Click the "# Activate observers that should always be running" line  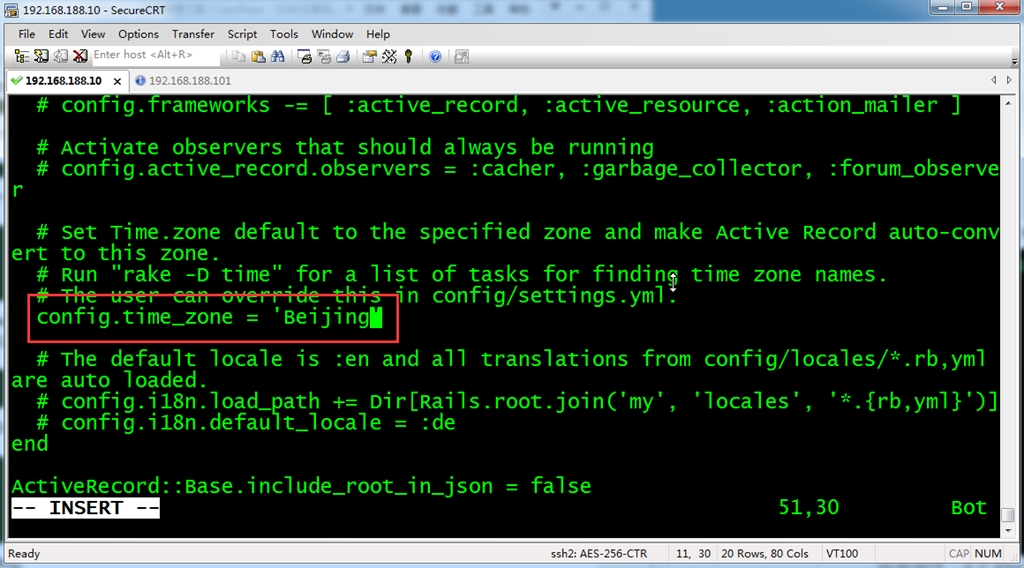(345, 148)
